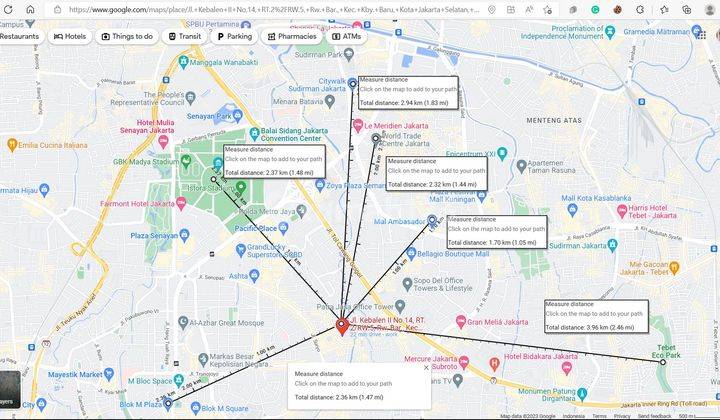Click the Read aloud icon
This screenshot has height=420, width=720.
[529, 9]
